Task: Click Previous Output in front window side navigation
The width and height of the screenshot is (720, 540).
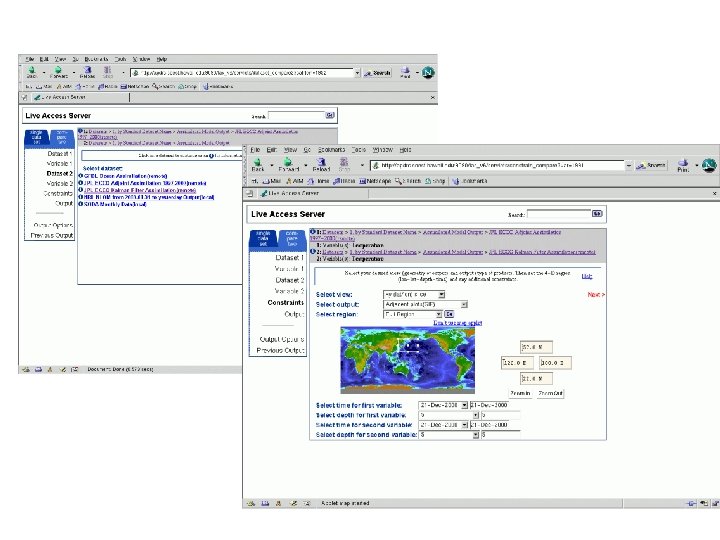Action: coord(280,350)
